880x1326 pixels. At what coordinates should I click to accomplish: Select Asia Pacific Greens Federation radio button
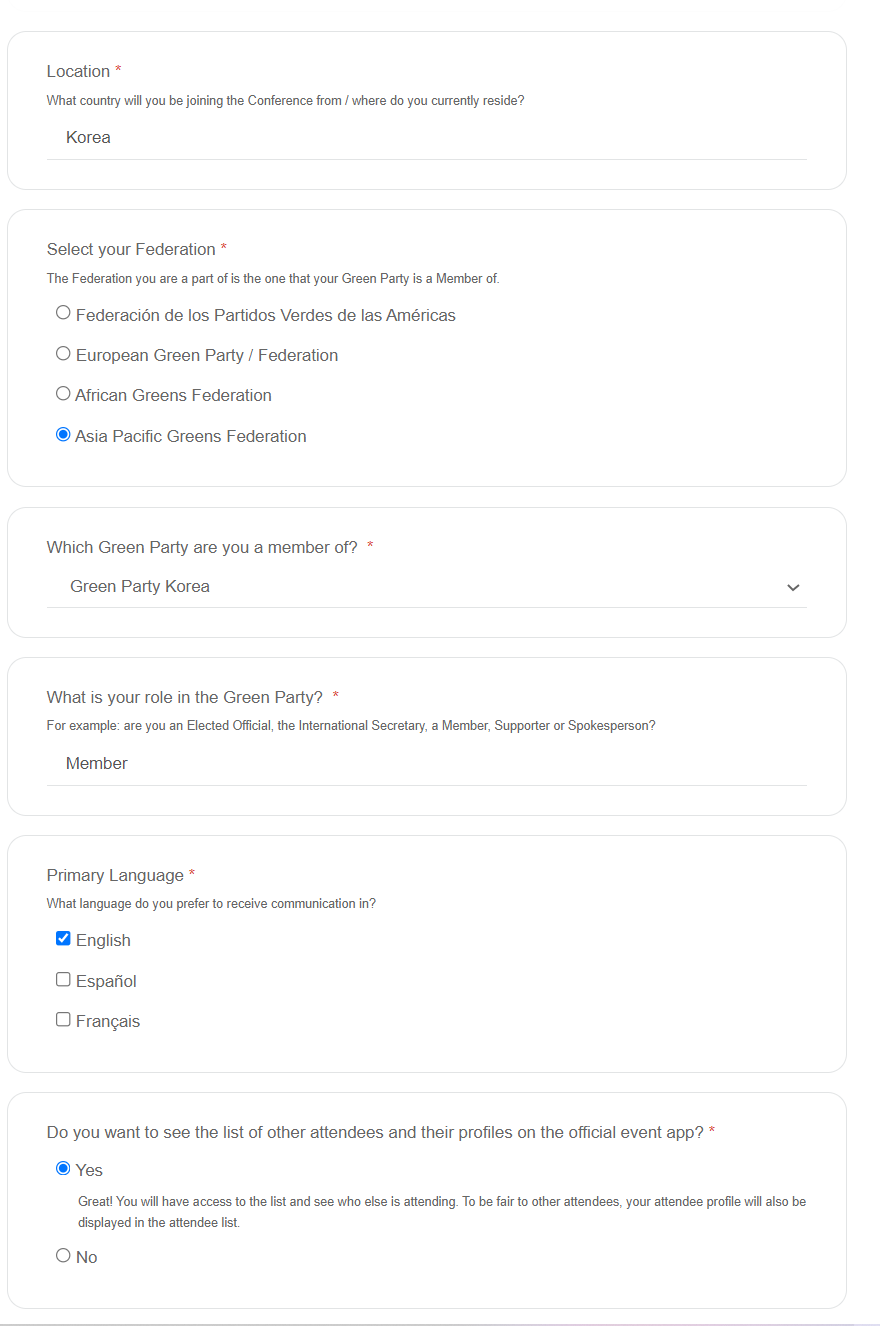(63, 435)
